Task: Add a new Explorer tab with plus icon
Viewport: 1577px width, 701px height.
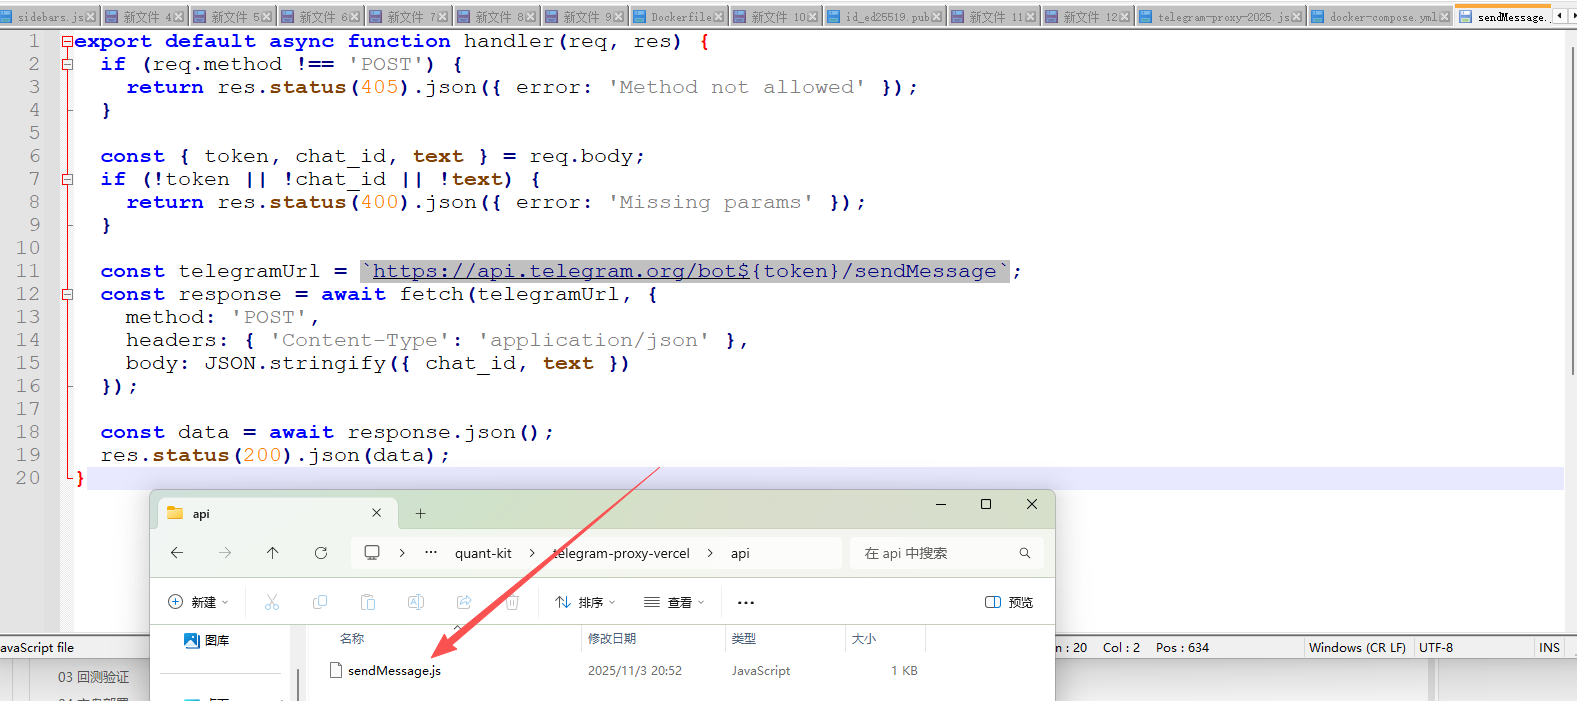Action: [x=421, y=514]
